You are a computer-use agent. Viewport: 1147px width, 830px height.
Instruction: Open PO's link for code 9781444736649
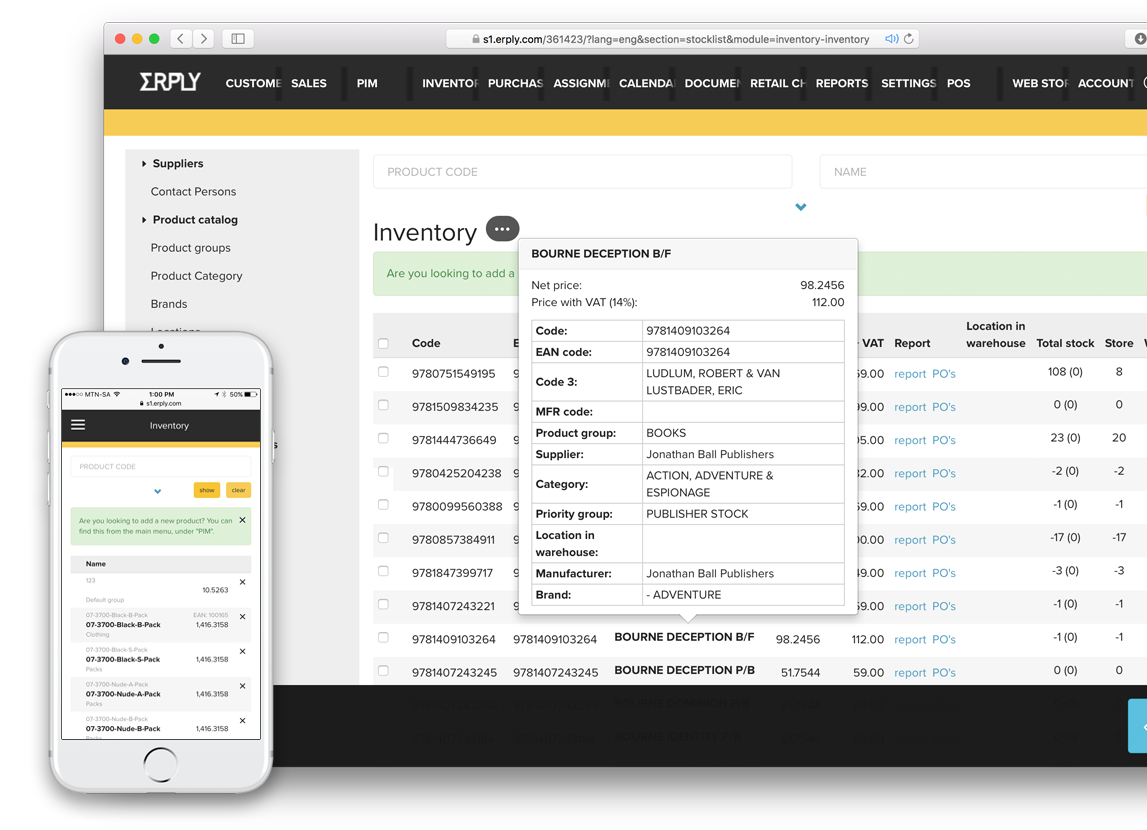[x=944, y=440]
